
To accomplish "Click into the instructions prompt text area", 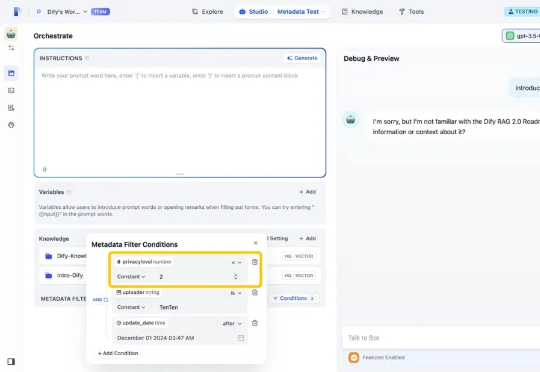I will click(180, 117).
